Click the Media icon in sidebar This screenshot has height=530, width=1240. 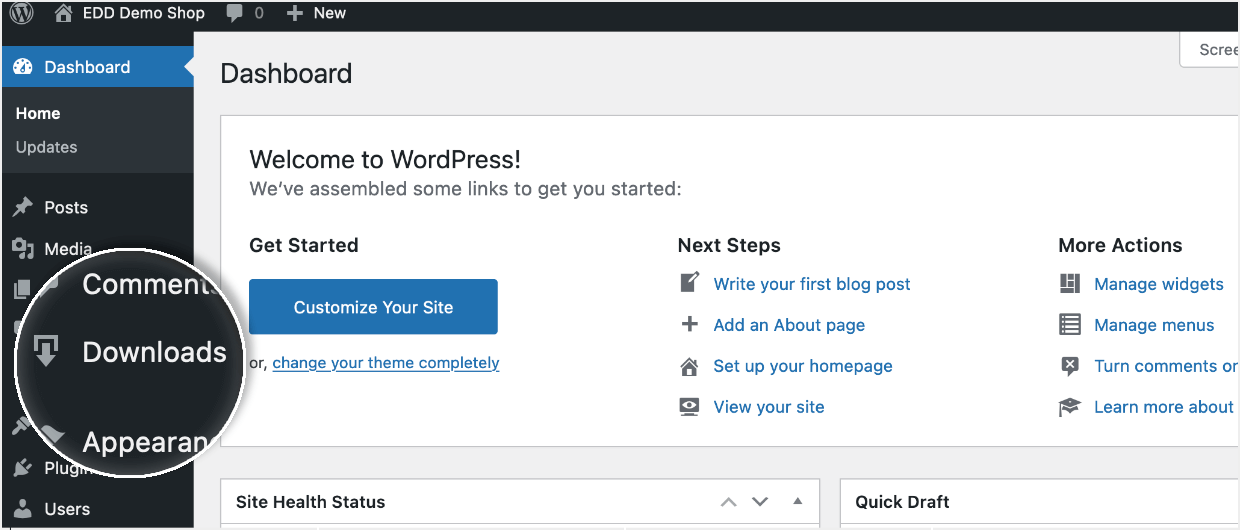(x=23, y=249)
